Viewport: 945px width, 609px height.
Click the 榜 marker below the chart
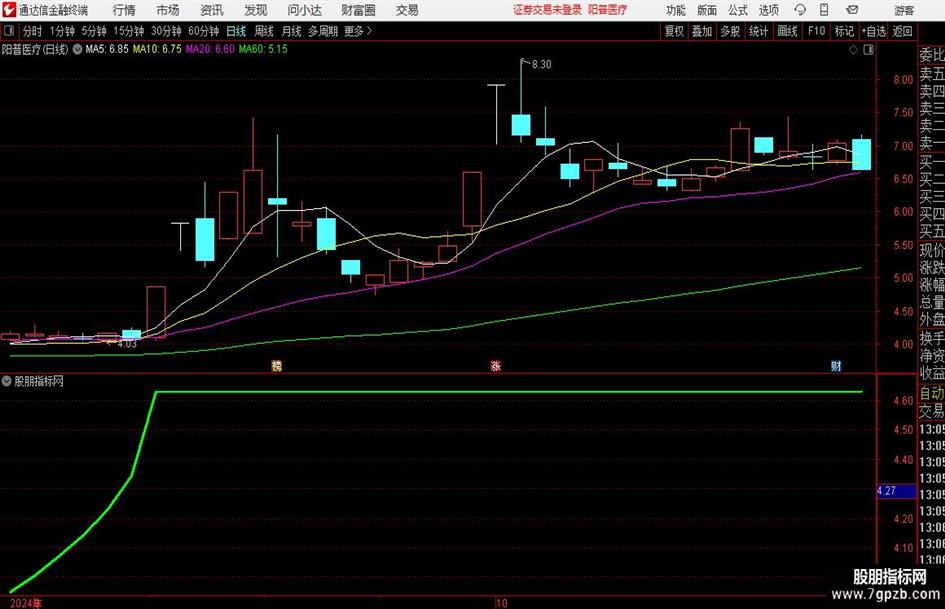277,365
